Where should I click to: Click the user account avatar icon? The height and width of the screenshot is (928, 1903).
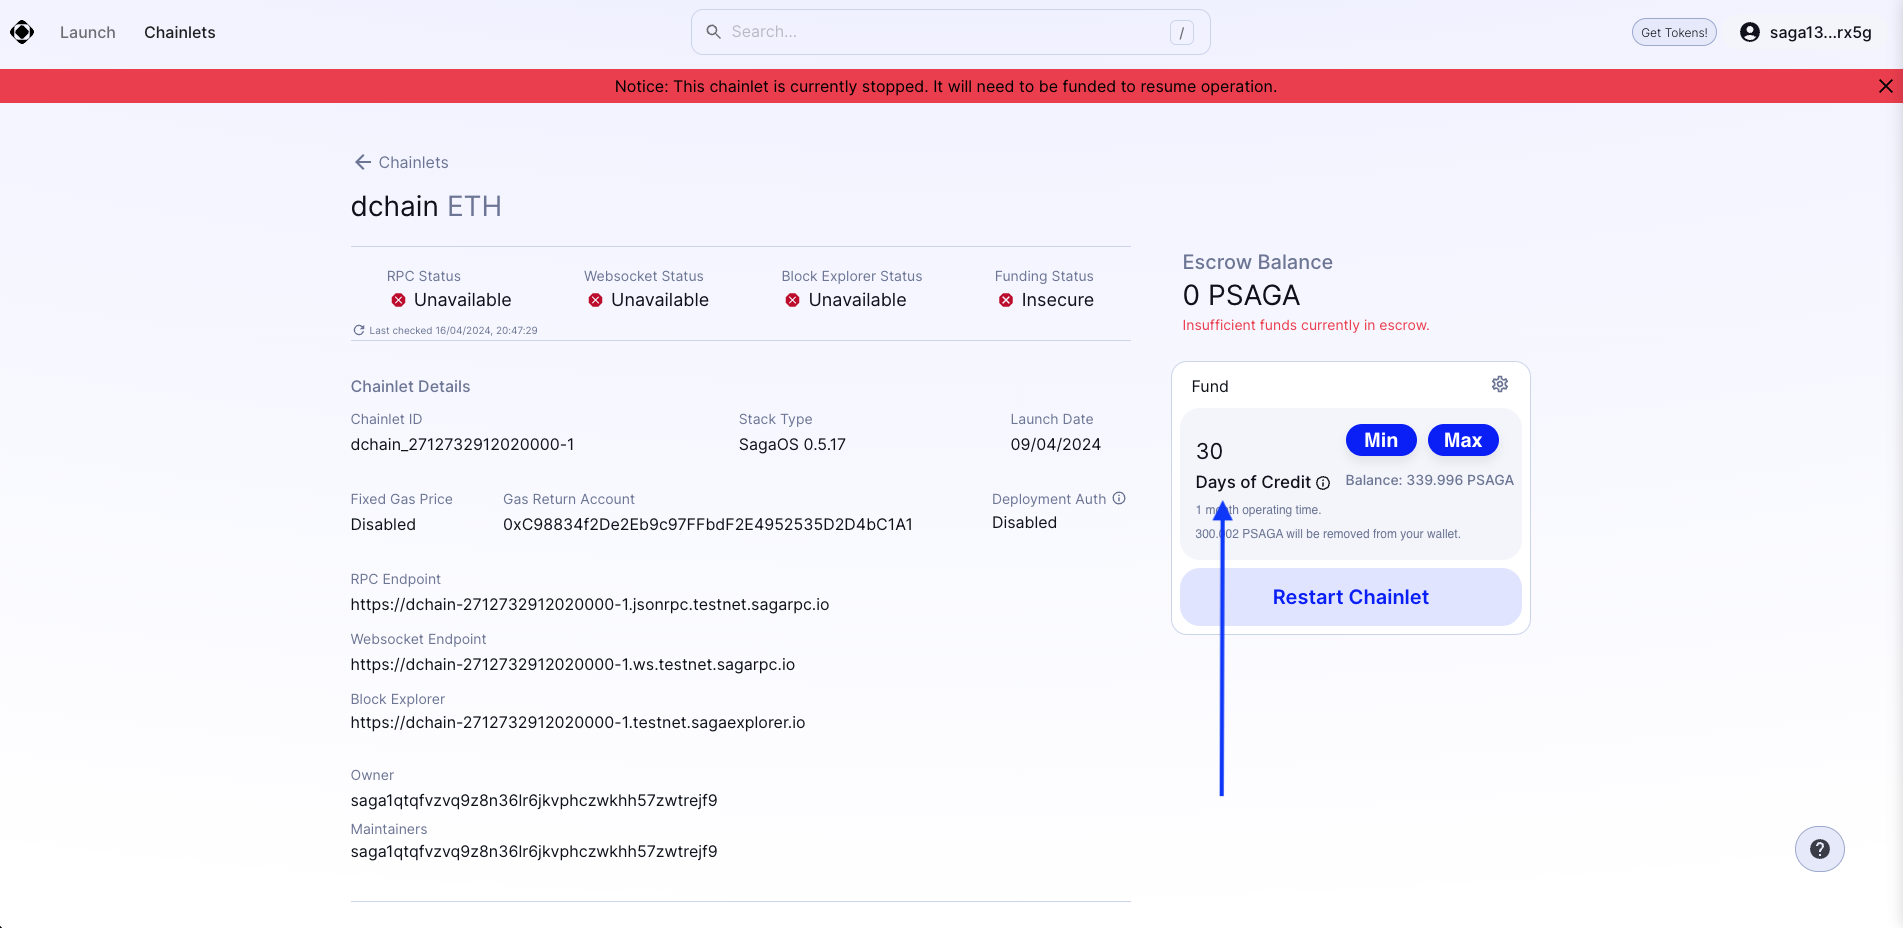pos(1749,32)
